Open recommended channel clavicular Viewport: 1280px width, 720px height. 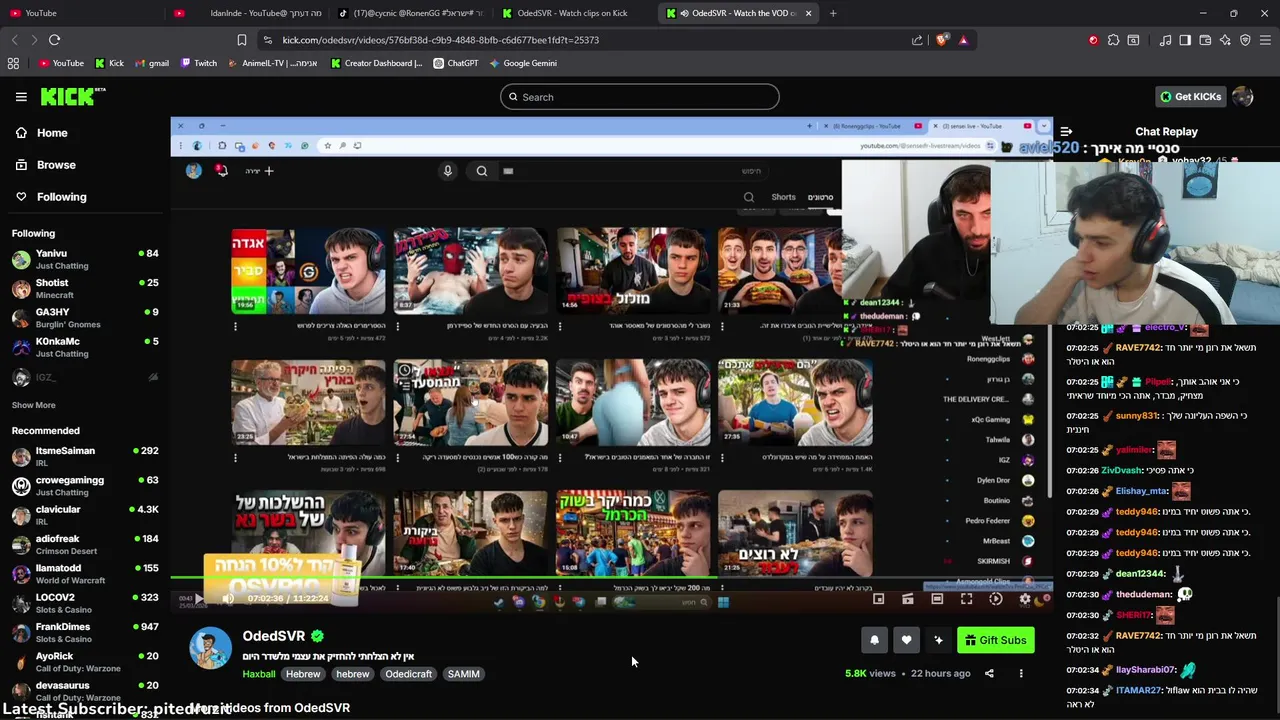85,515
